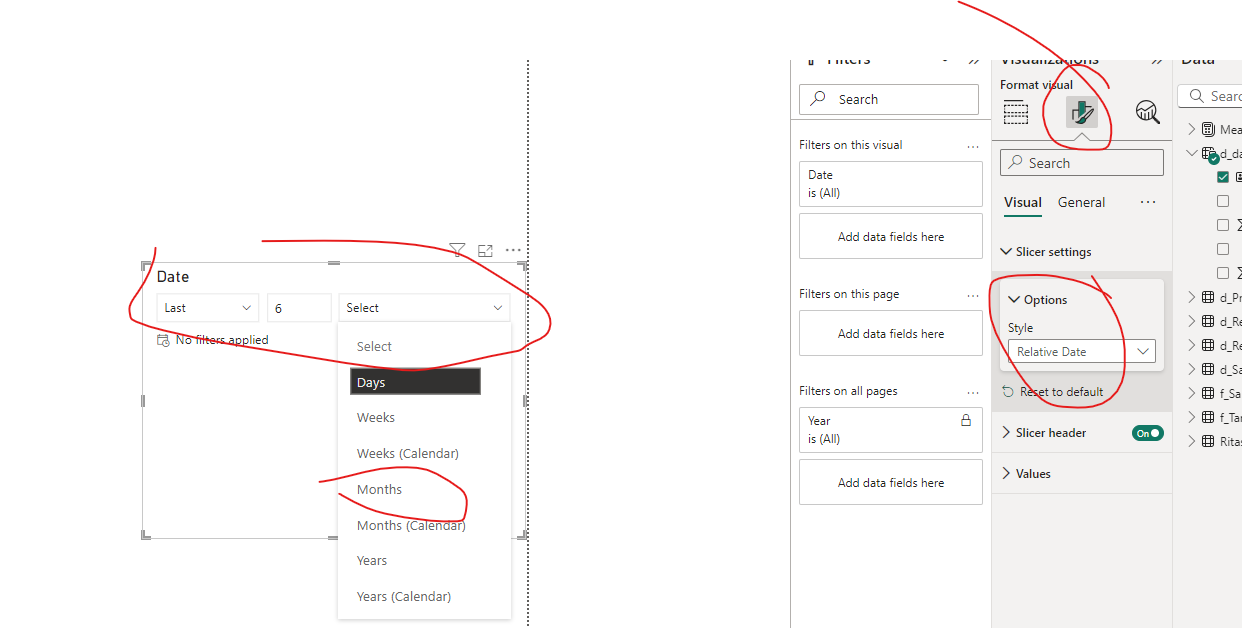This screenshot has width=1242, height=628.
Task: Expand the Slicer header section
Action: click(1006, 433)
